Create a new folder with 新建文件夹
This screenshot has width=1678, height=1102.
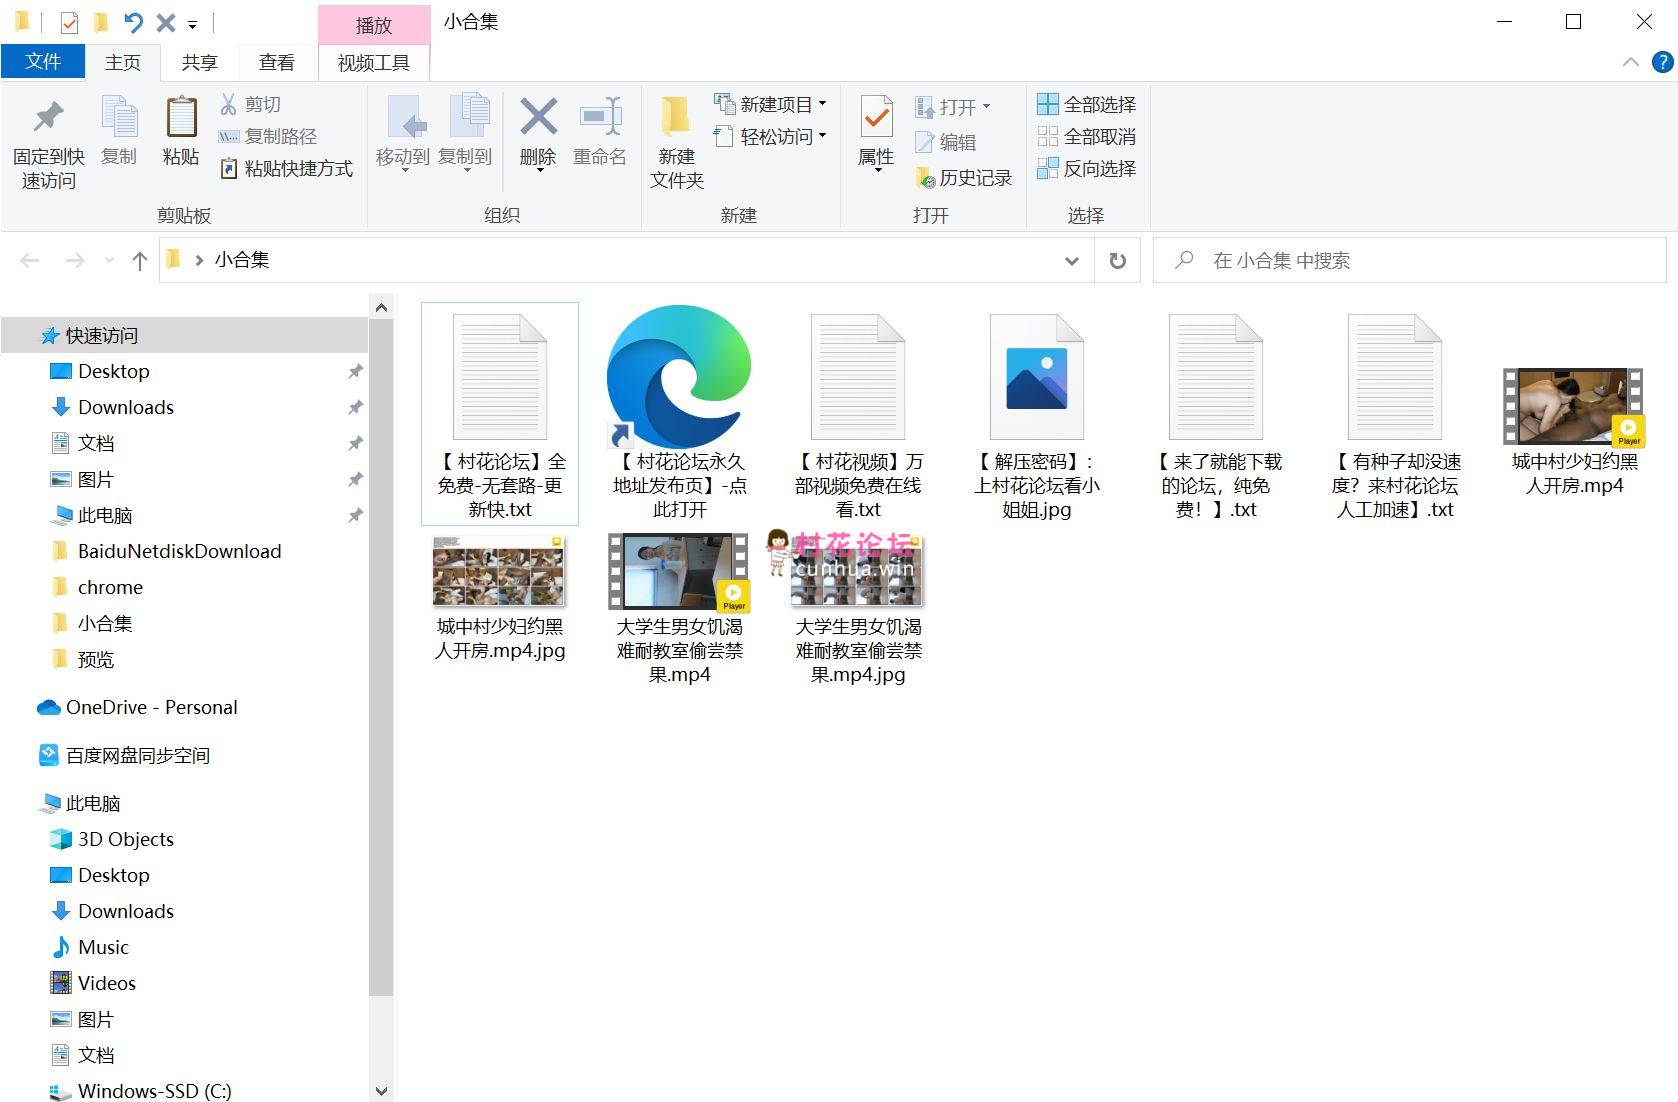coord(676,119)
